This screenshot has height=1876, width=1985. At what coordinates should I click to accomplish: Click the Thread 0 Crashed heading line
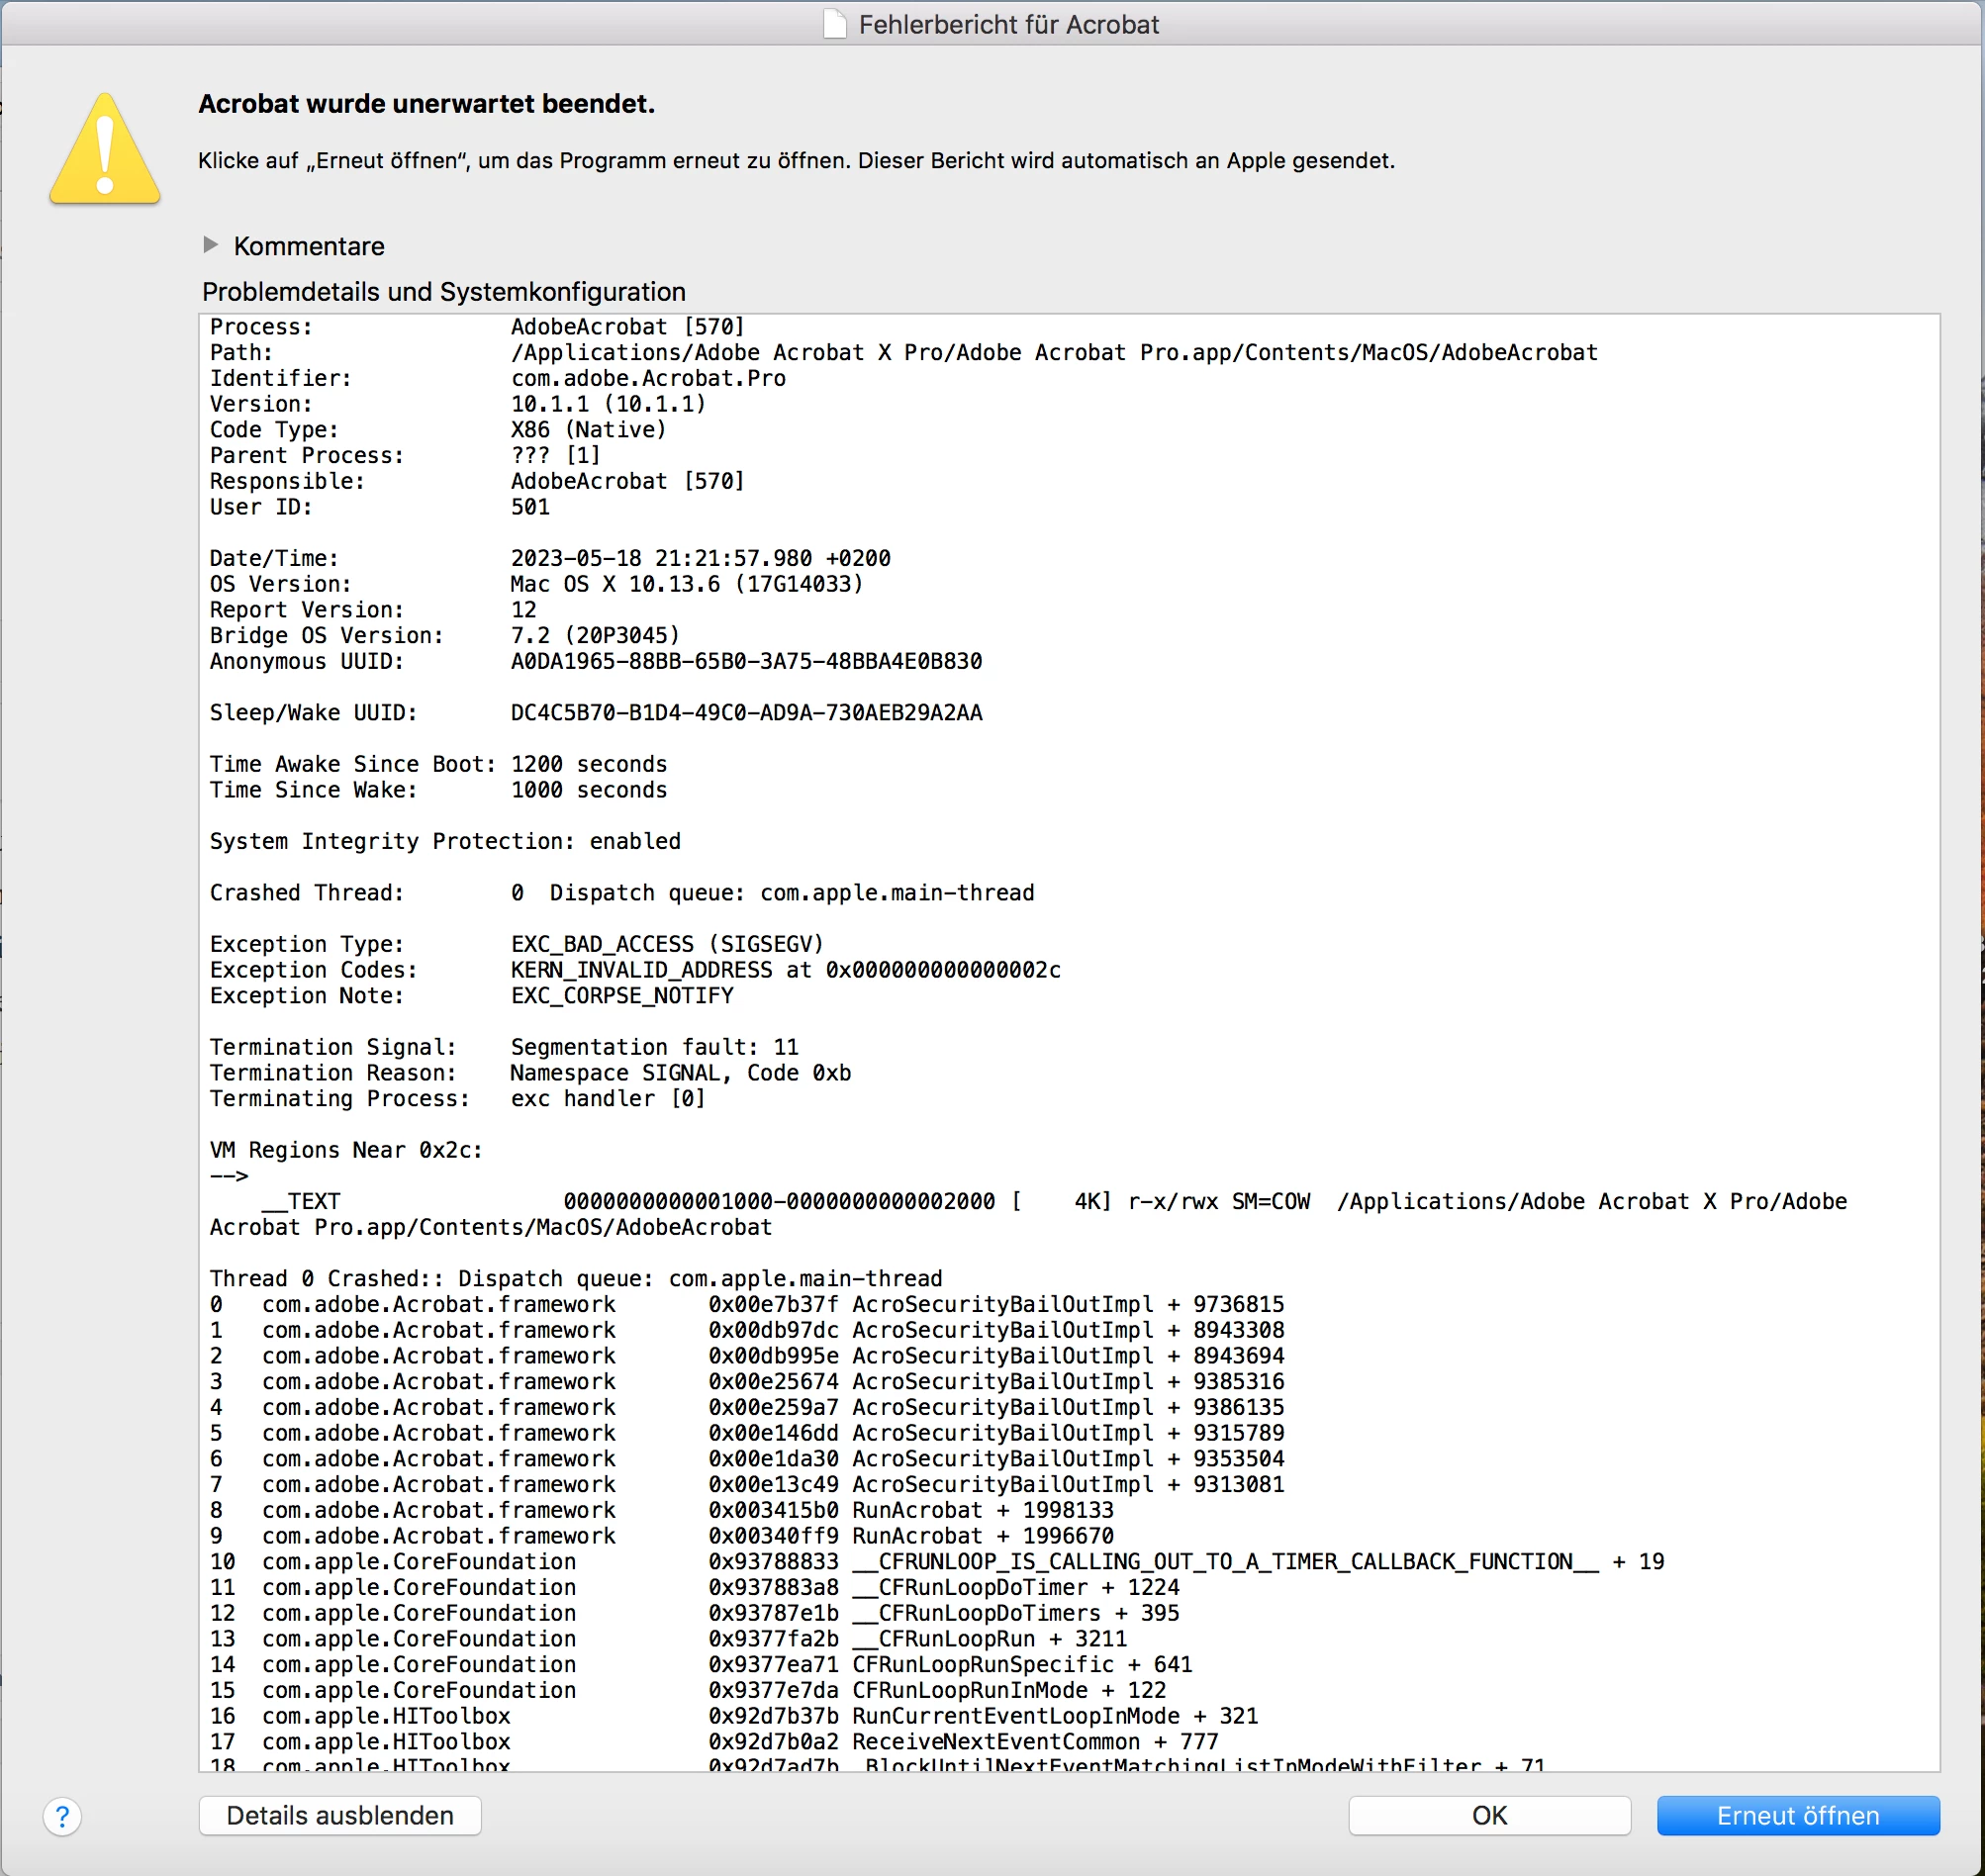(575, 1278)
